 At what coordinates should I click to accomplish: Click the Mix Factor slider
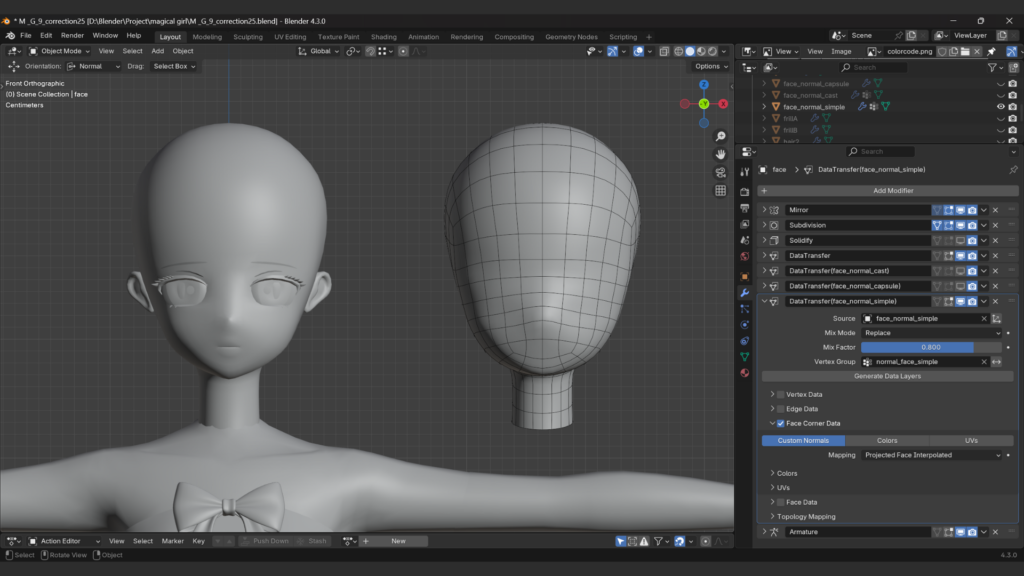931,347
